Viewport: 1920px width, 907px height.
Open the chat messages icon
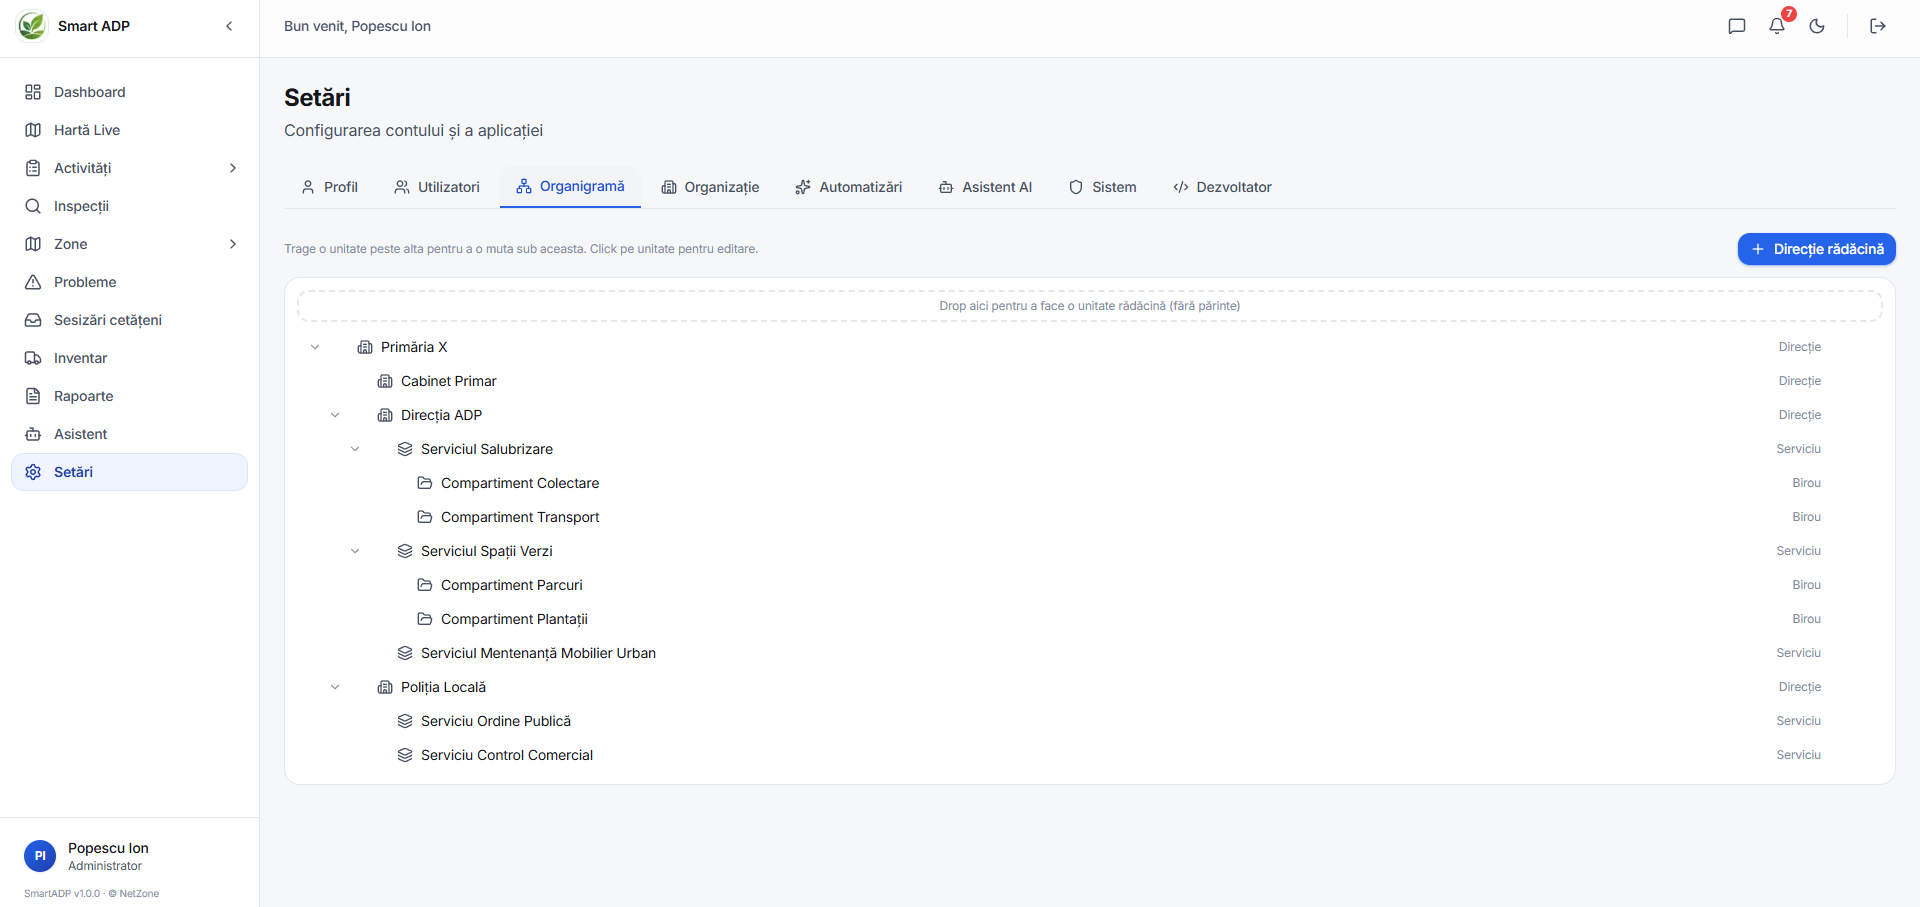point(1737,26)
